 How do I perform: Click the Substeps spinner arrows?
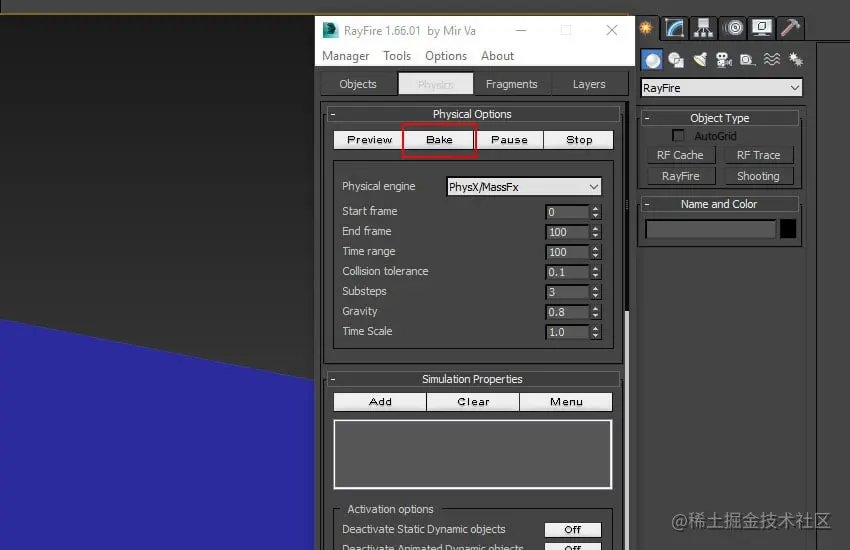596,292
